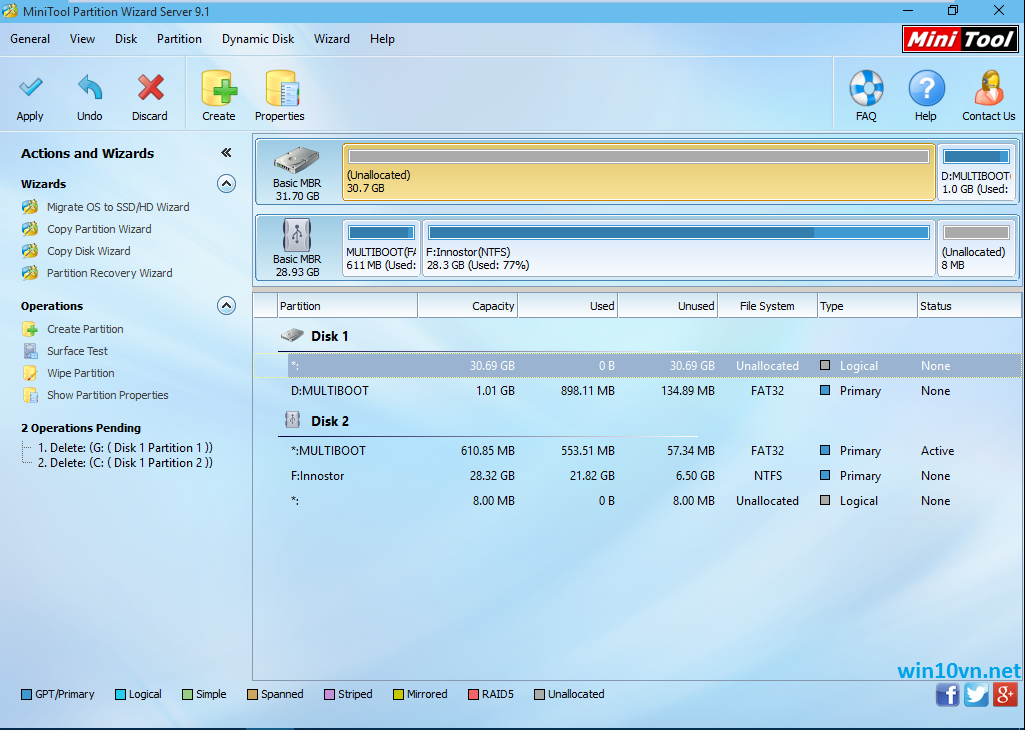Click the GPT/Primary legend color box

(26, 695)
